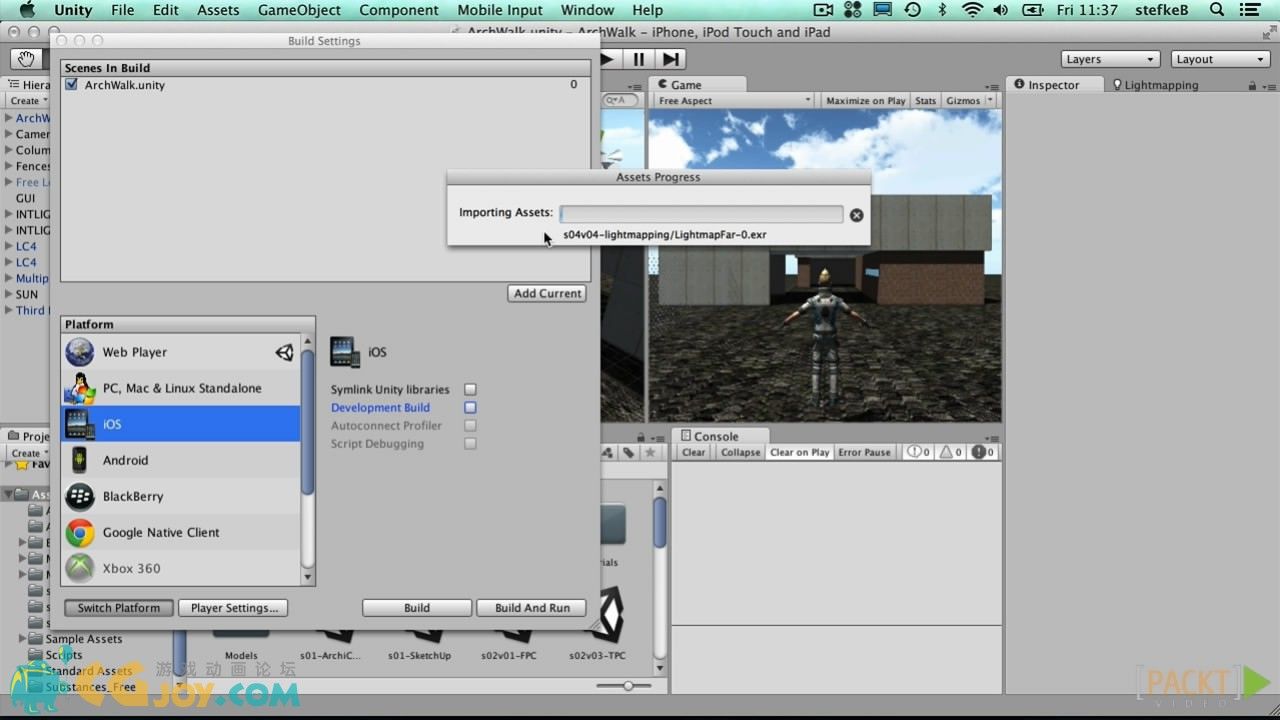The image size is (1280, 720).
Task: Click the project search-by-label tag icon
Action: (628, 452)
